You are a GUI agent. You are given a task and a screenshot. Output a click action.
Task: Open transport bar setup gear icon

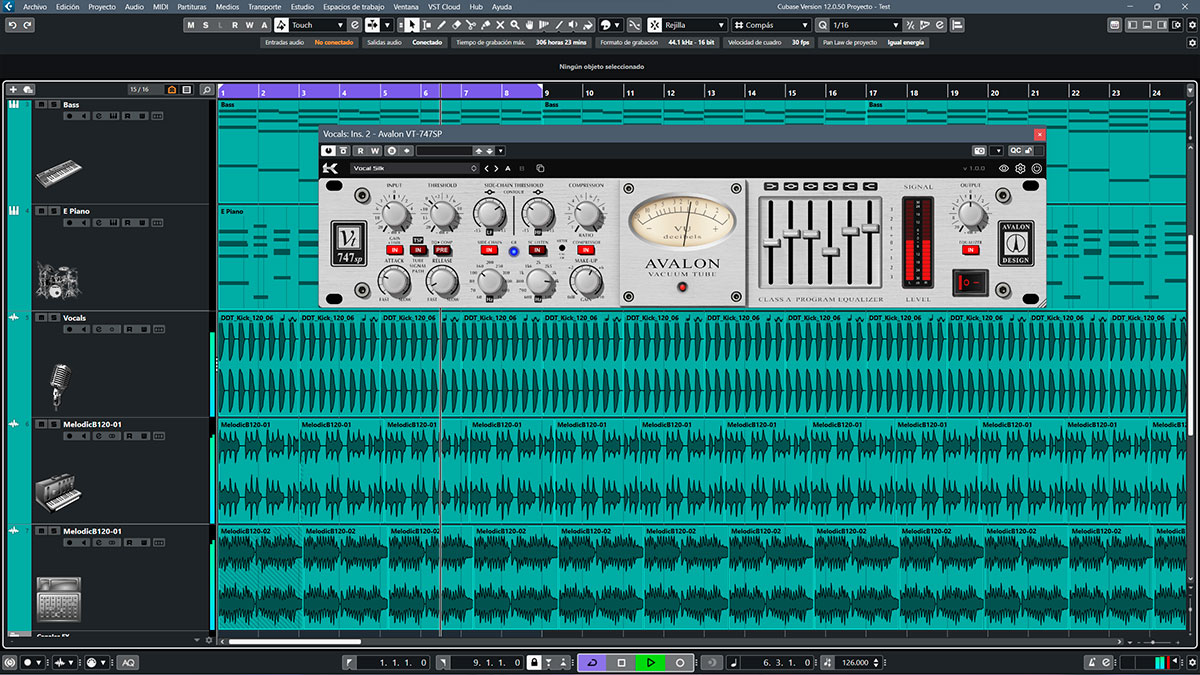tap(1192, 662)
